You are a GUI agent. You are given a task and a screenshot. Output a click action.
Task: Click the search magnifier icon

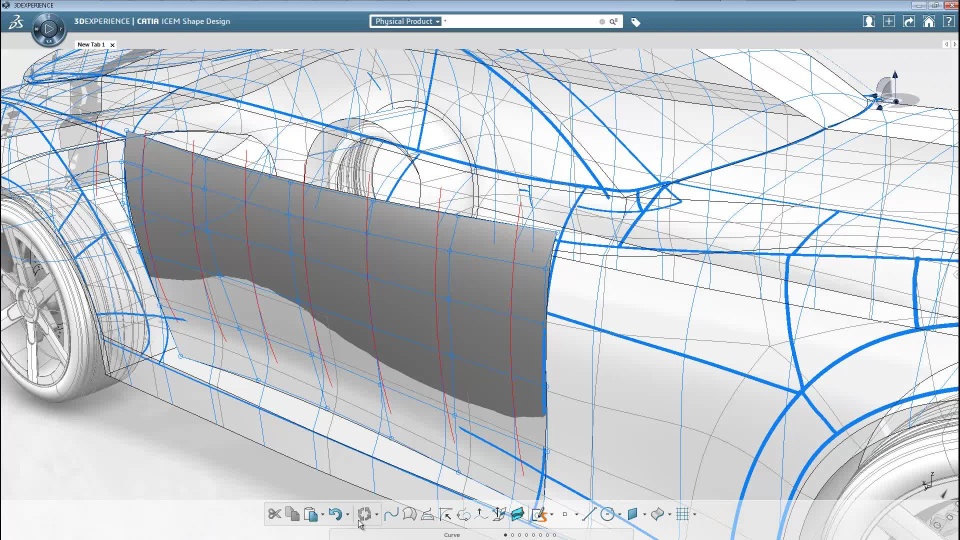pos(613,21)
